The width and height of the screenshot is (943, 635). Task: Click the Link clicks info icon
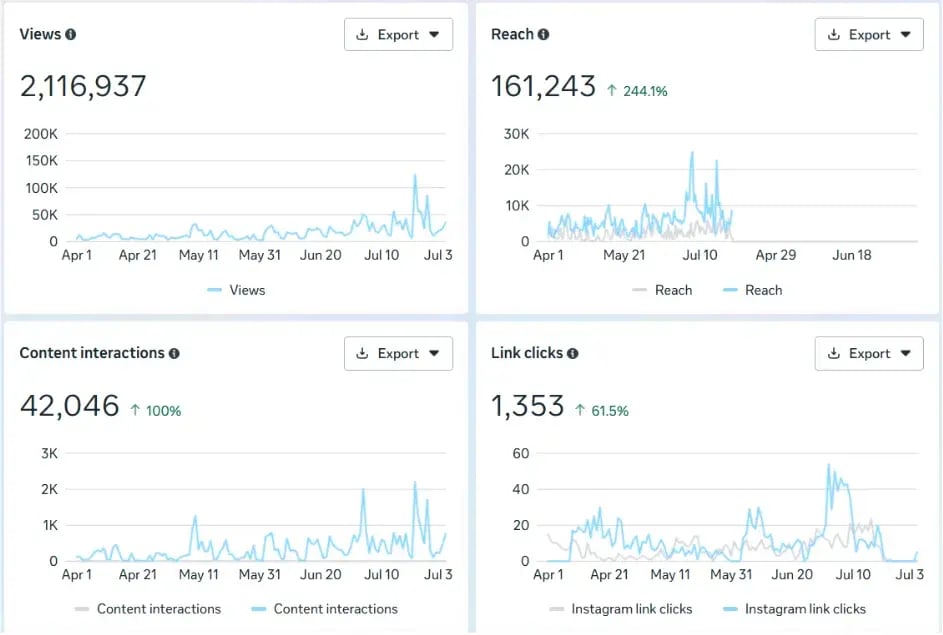(573, 354)
